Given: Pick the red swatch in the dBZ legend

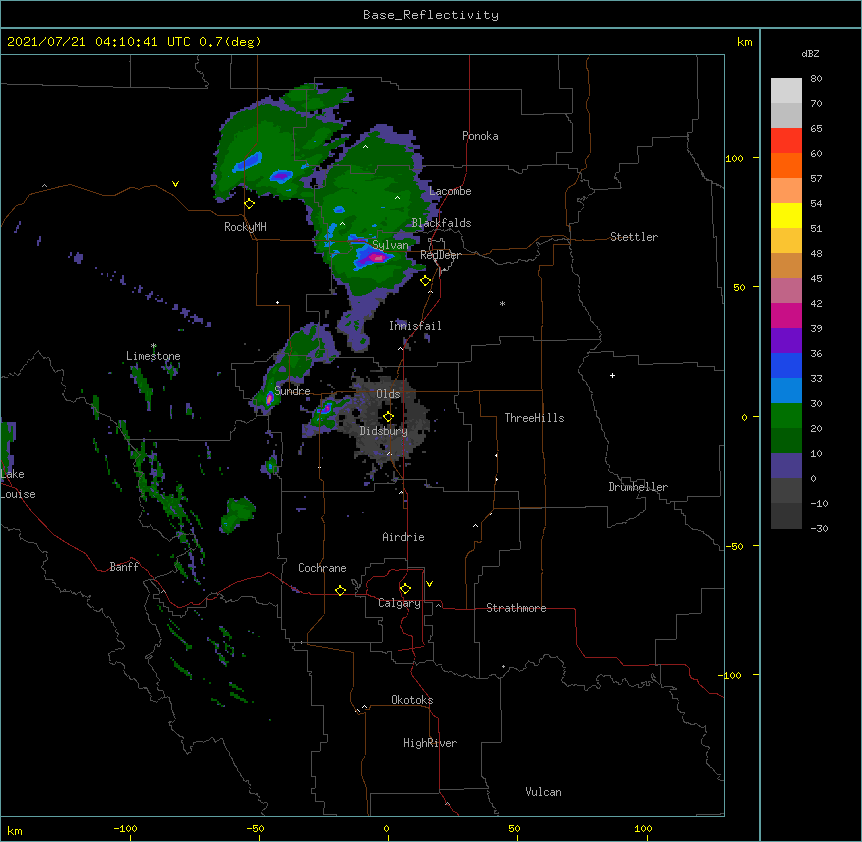Looking at the screenshot, I should point(786,141).
